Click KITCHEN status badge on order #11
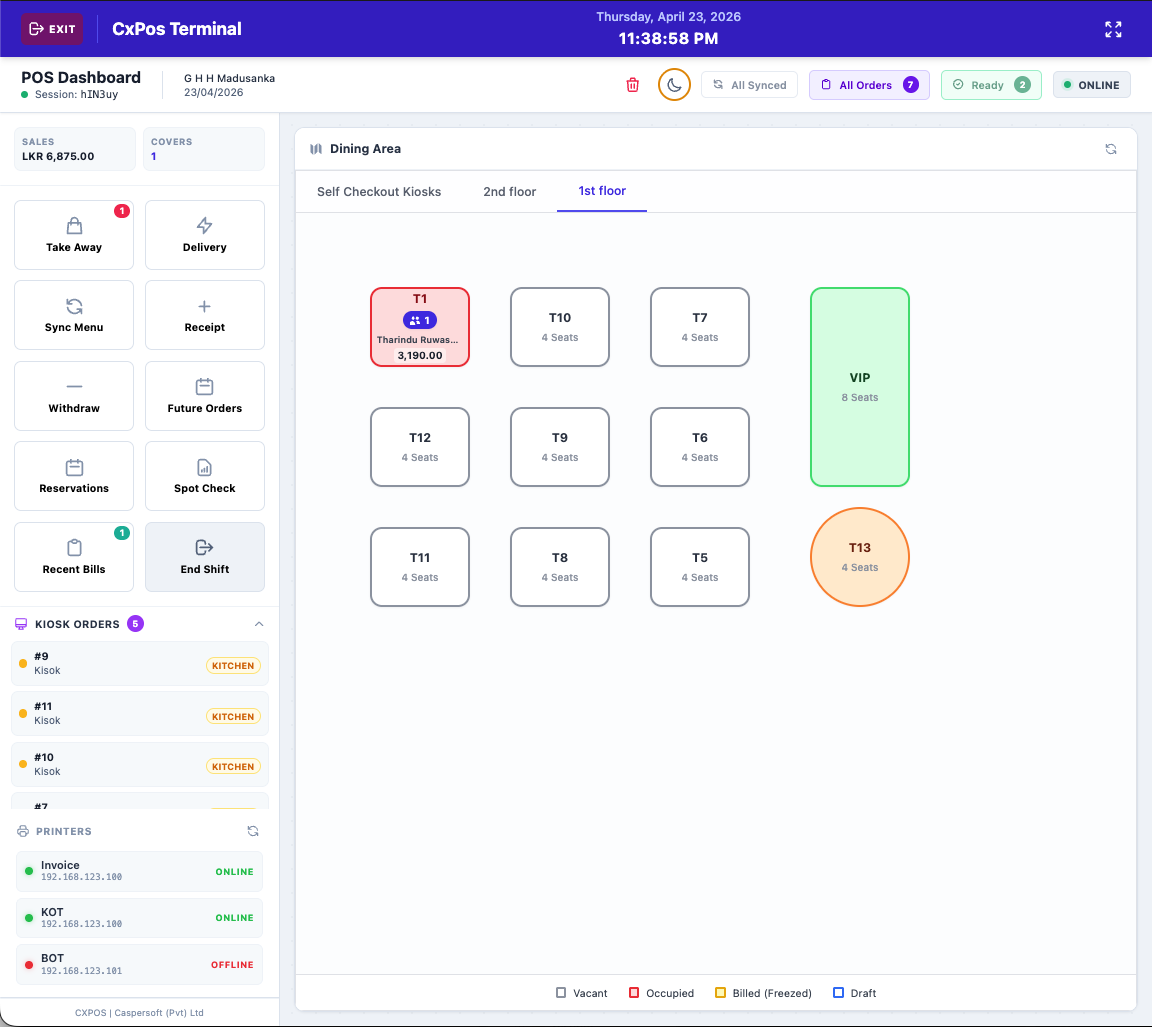The width and height of the screenshot is (1152, 1027). (233, 716)
